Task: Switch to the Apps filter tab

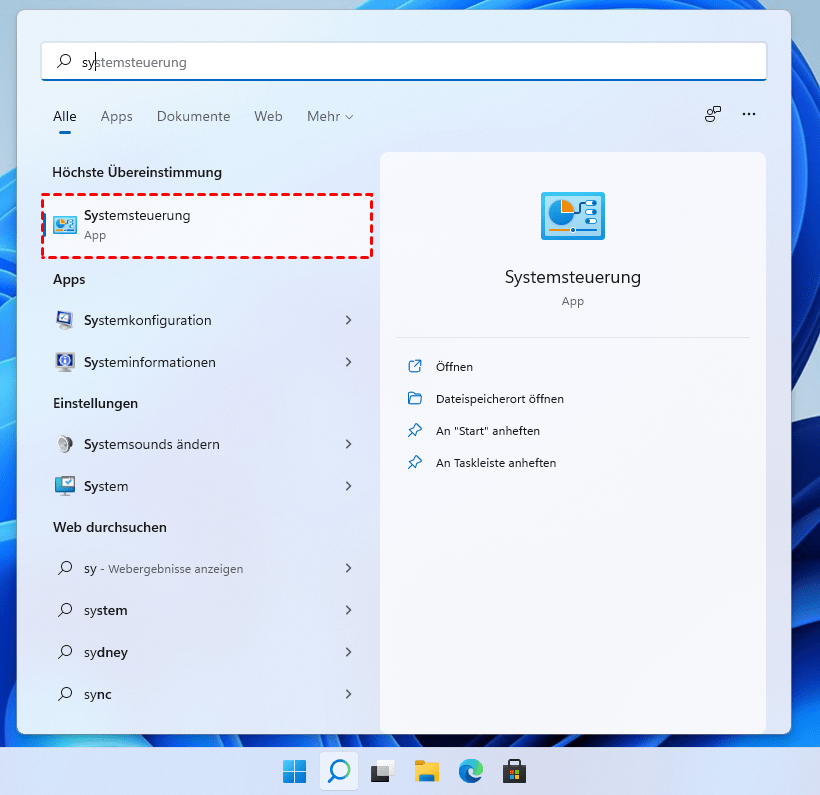Action: [x=116, y=117]
